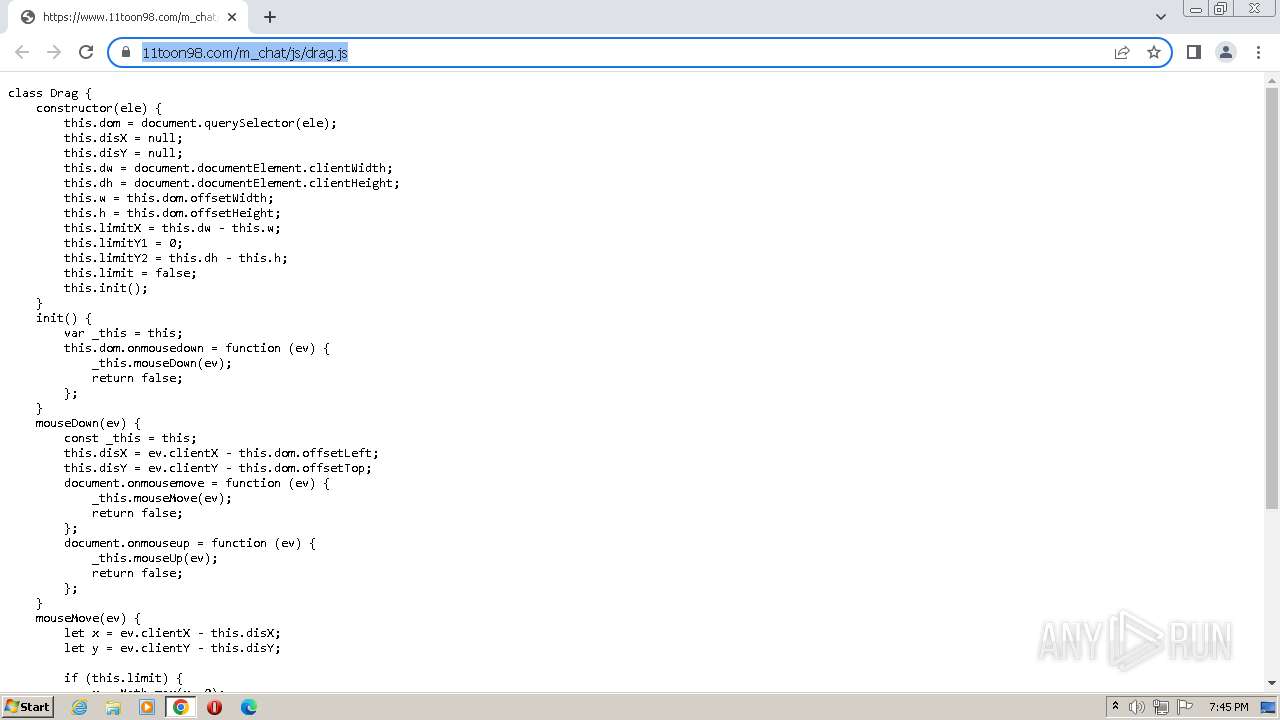Click the 'init() {' method line
This screenshot has height=720, width=1280.
(x=64, y=318)
